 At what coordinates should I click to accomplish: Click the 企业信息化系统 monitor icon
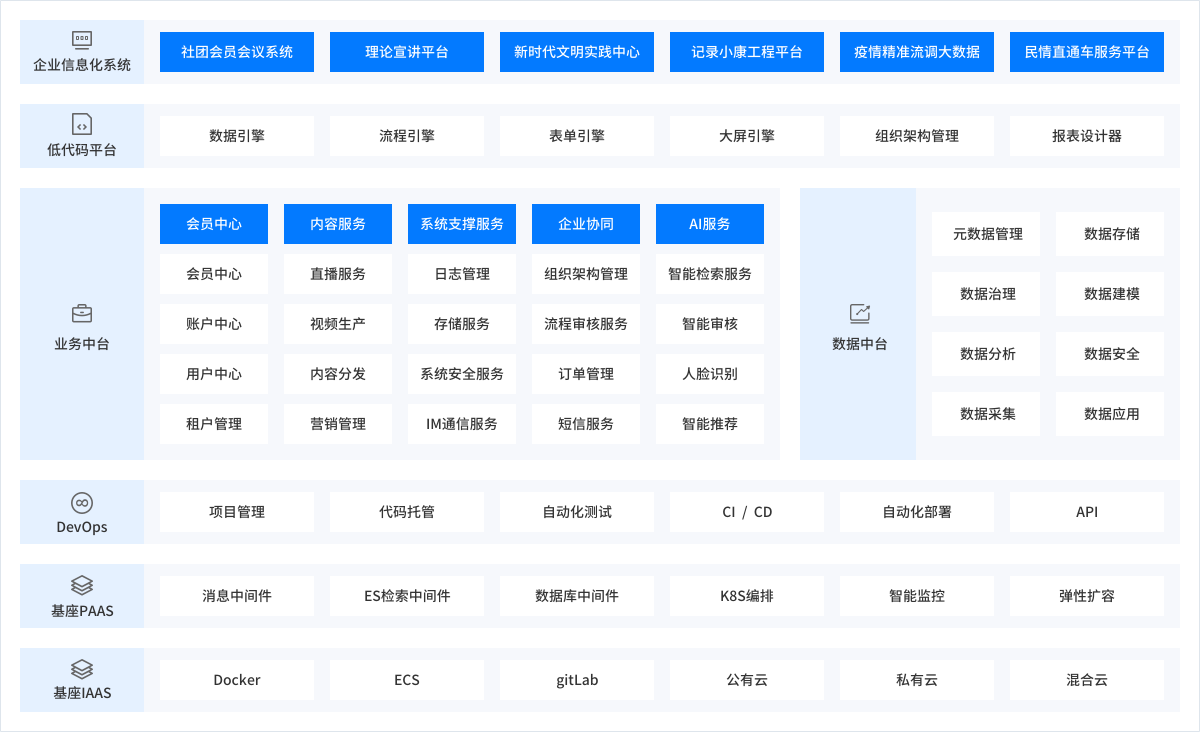pos(82,40)
